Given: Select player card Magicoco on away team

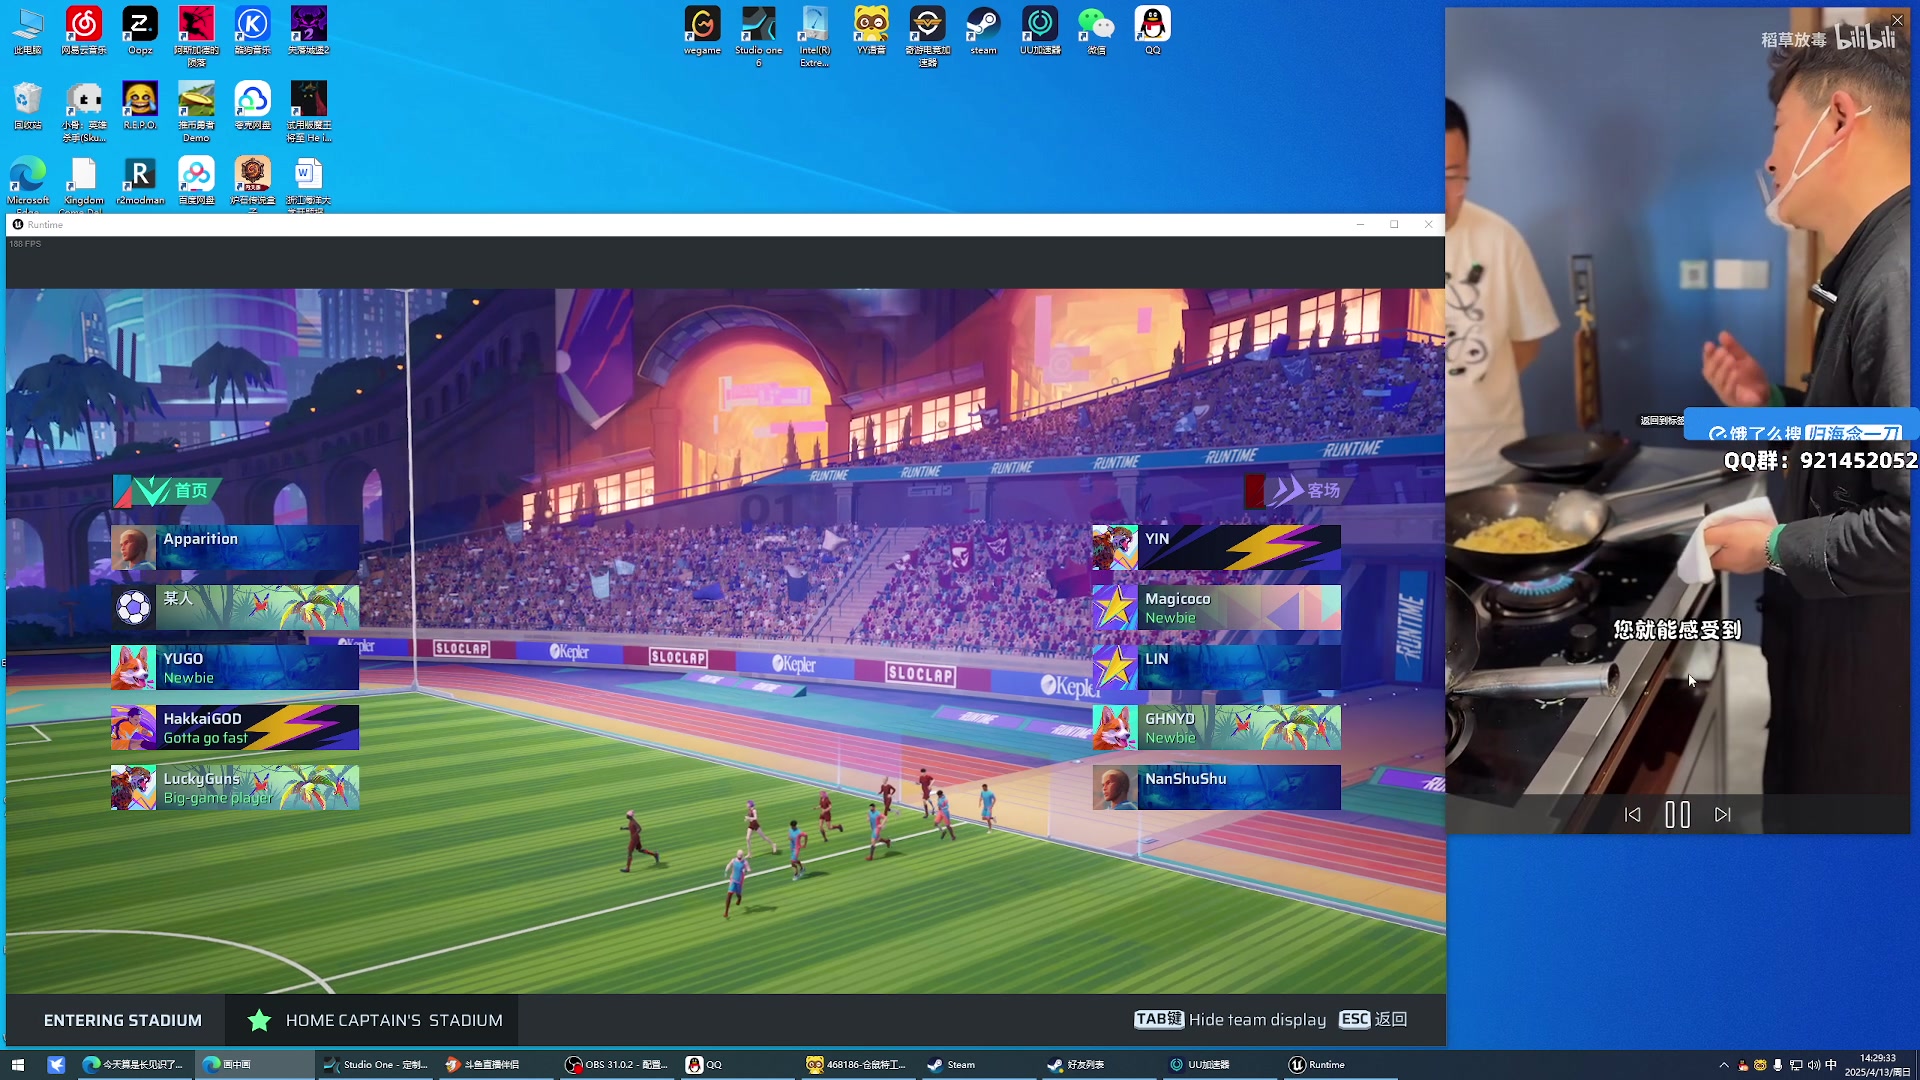Looking at the screenshot, I should (1216, 608).
